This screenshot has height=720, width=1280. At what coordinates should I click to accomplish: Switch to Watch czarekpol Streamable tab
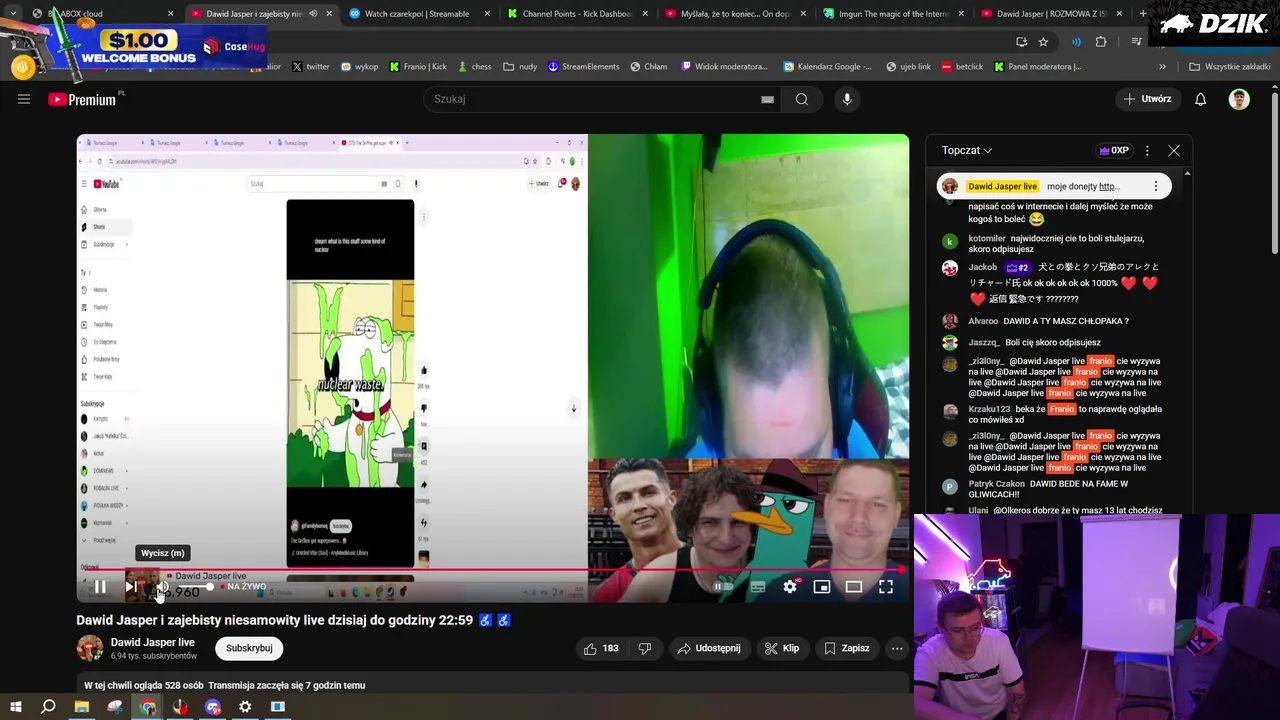tap(417, 14)
